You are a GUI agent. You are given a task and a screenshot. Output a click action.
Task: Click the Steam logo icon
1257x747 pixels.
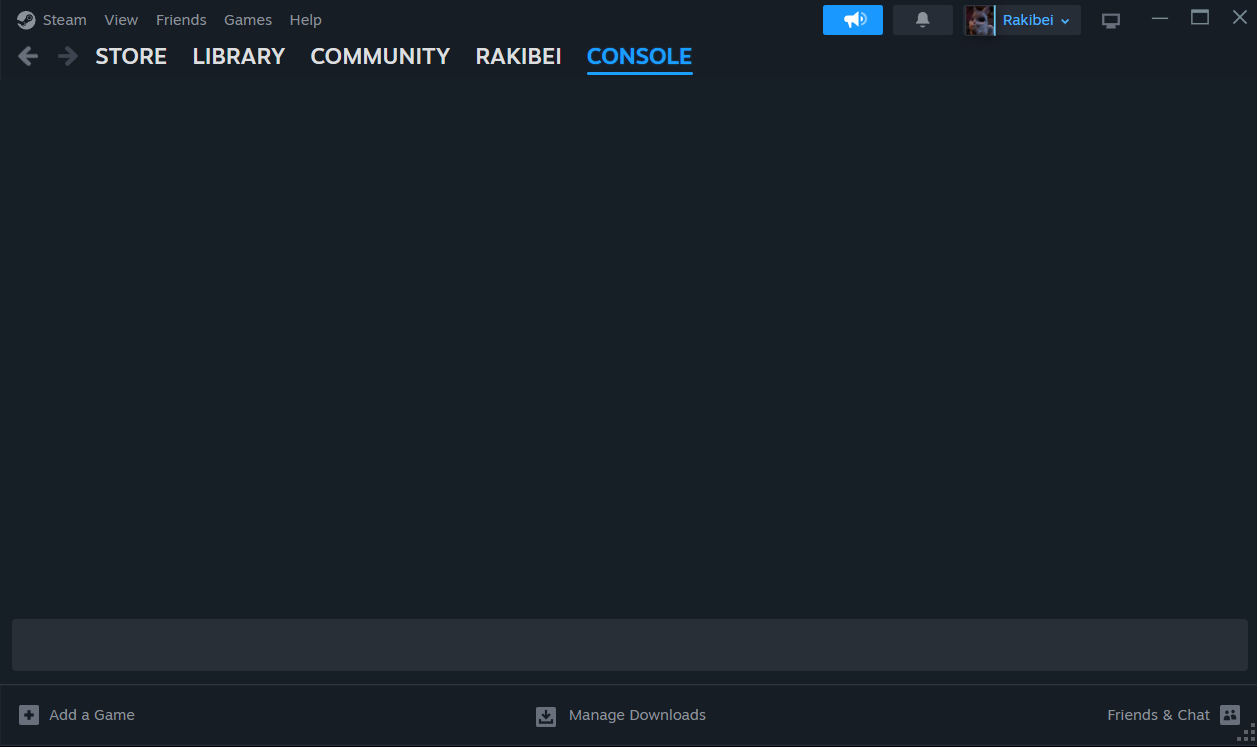[x=26, y=20]
